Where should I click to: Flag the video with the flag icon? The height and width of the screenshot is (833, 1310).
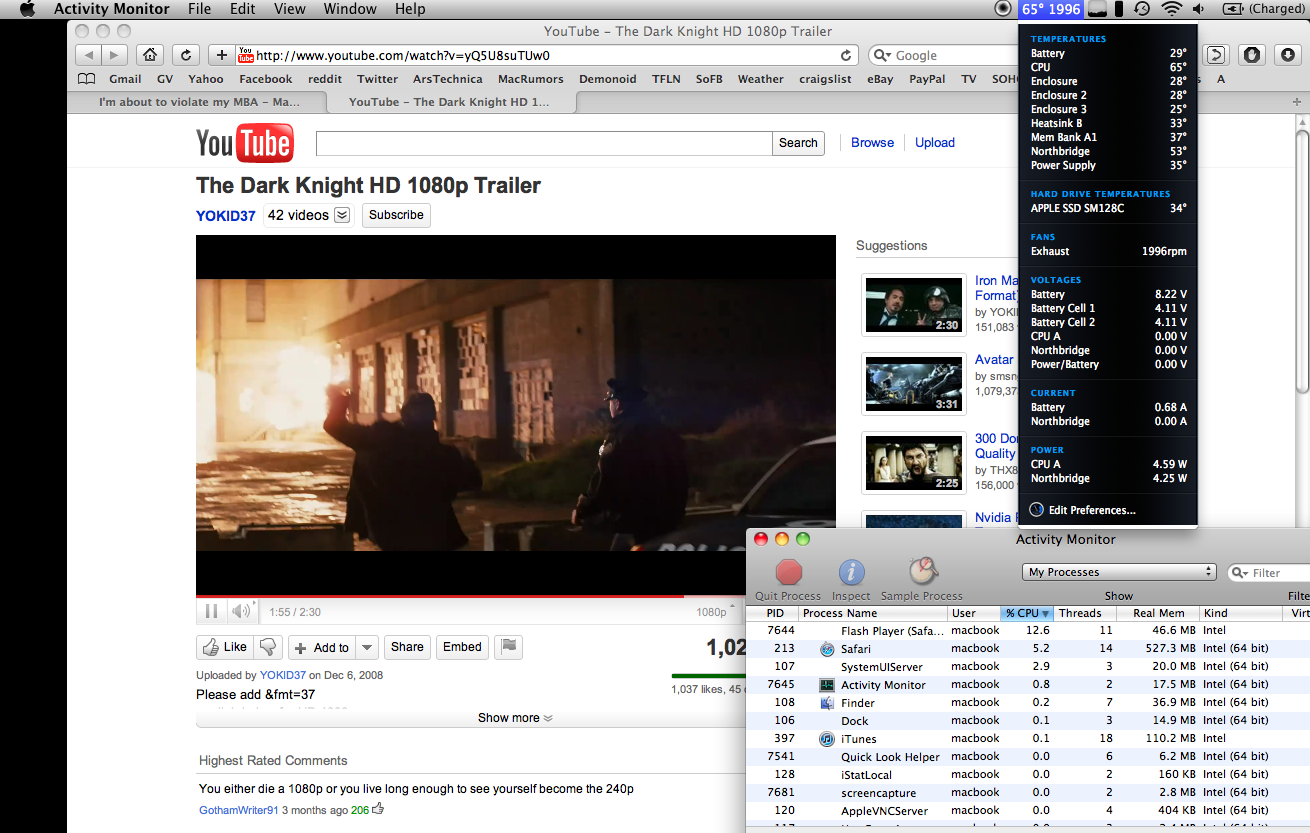(x=509, y=647)
